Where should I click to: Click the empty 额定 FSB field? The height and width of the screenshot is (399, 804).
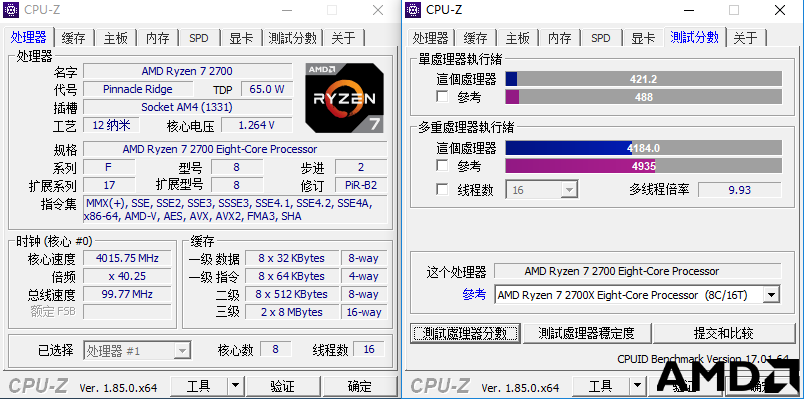[127, 312]
